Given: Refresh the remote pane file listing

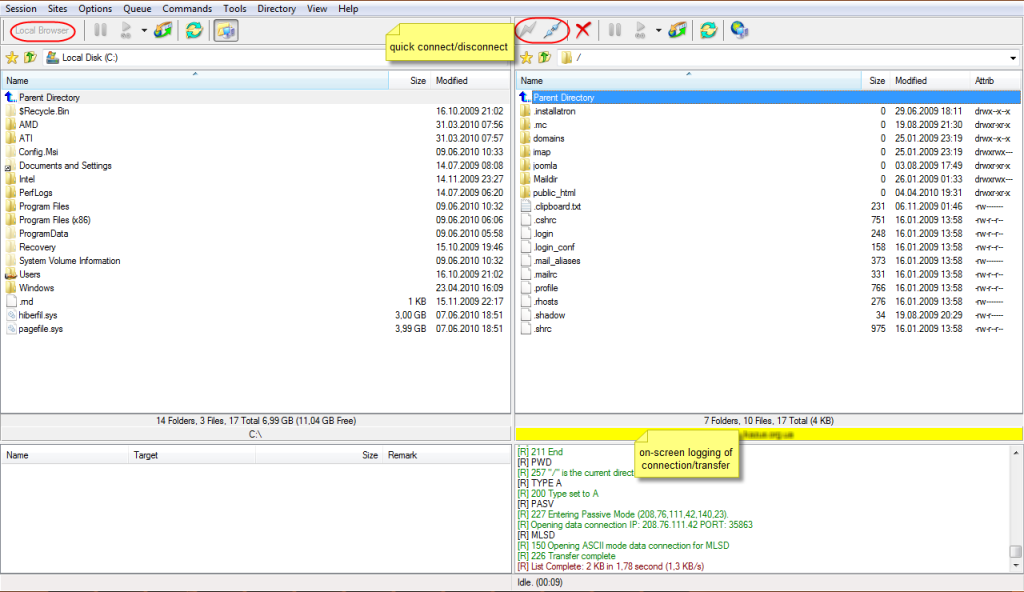Looking at the screenshot, I should [x=708, y=31].
